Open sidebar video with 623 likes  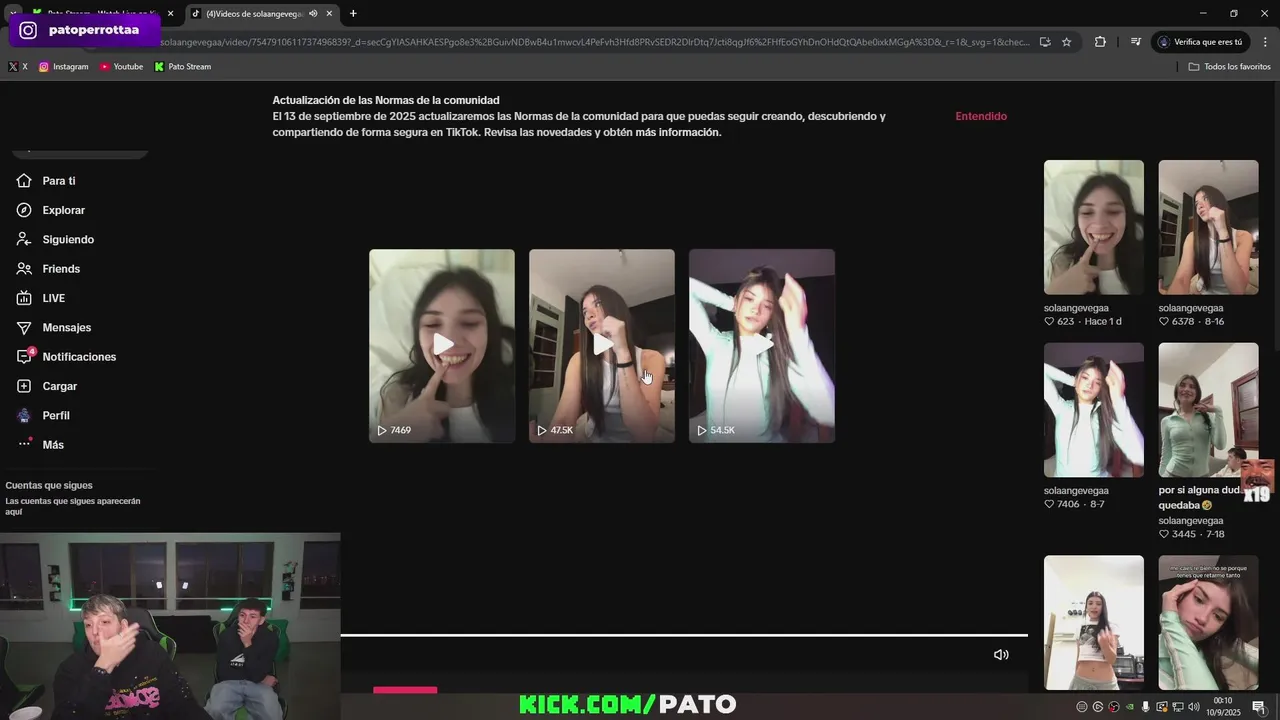tap(1094, 227)
